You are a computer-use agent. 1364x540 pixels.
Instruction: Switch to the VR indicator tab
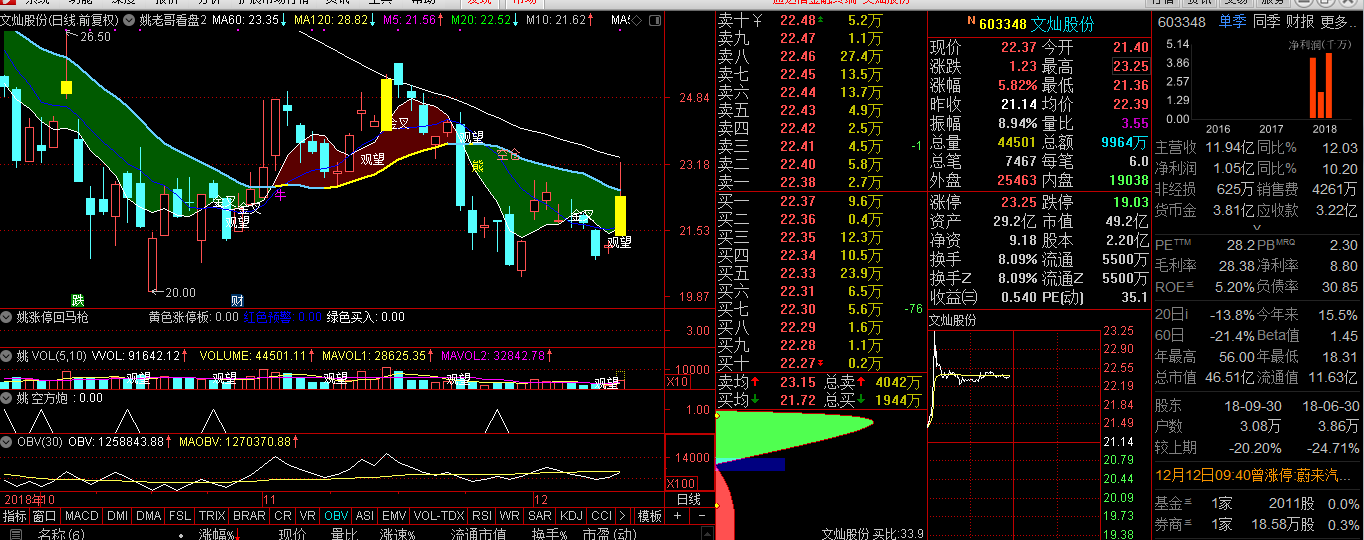click(308, 516)
